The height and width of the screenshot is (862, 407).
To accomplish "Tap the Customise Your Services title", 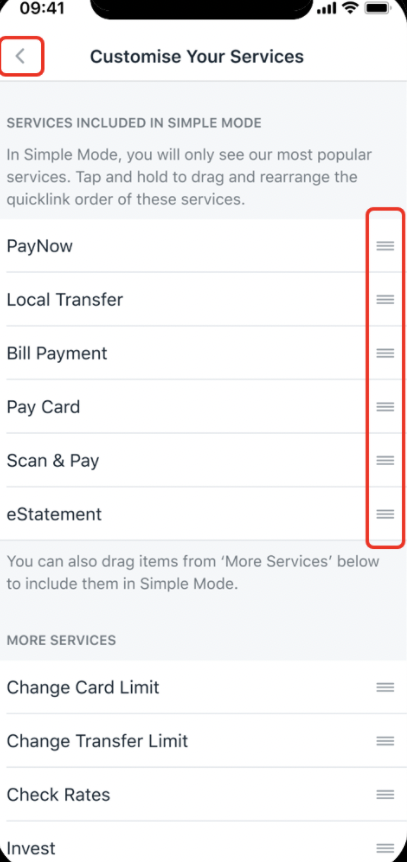I will 197,57.
